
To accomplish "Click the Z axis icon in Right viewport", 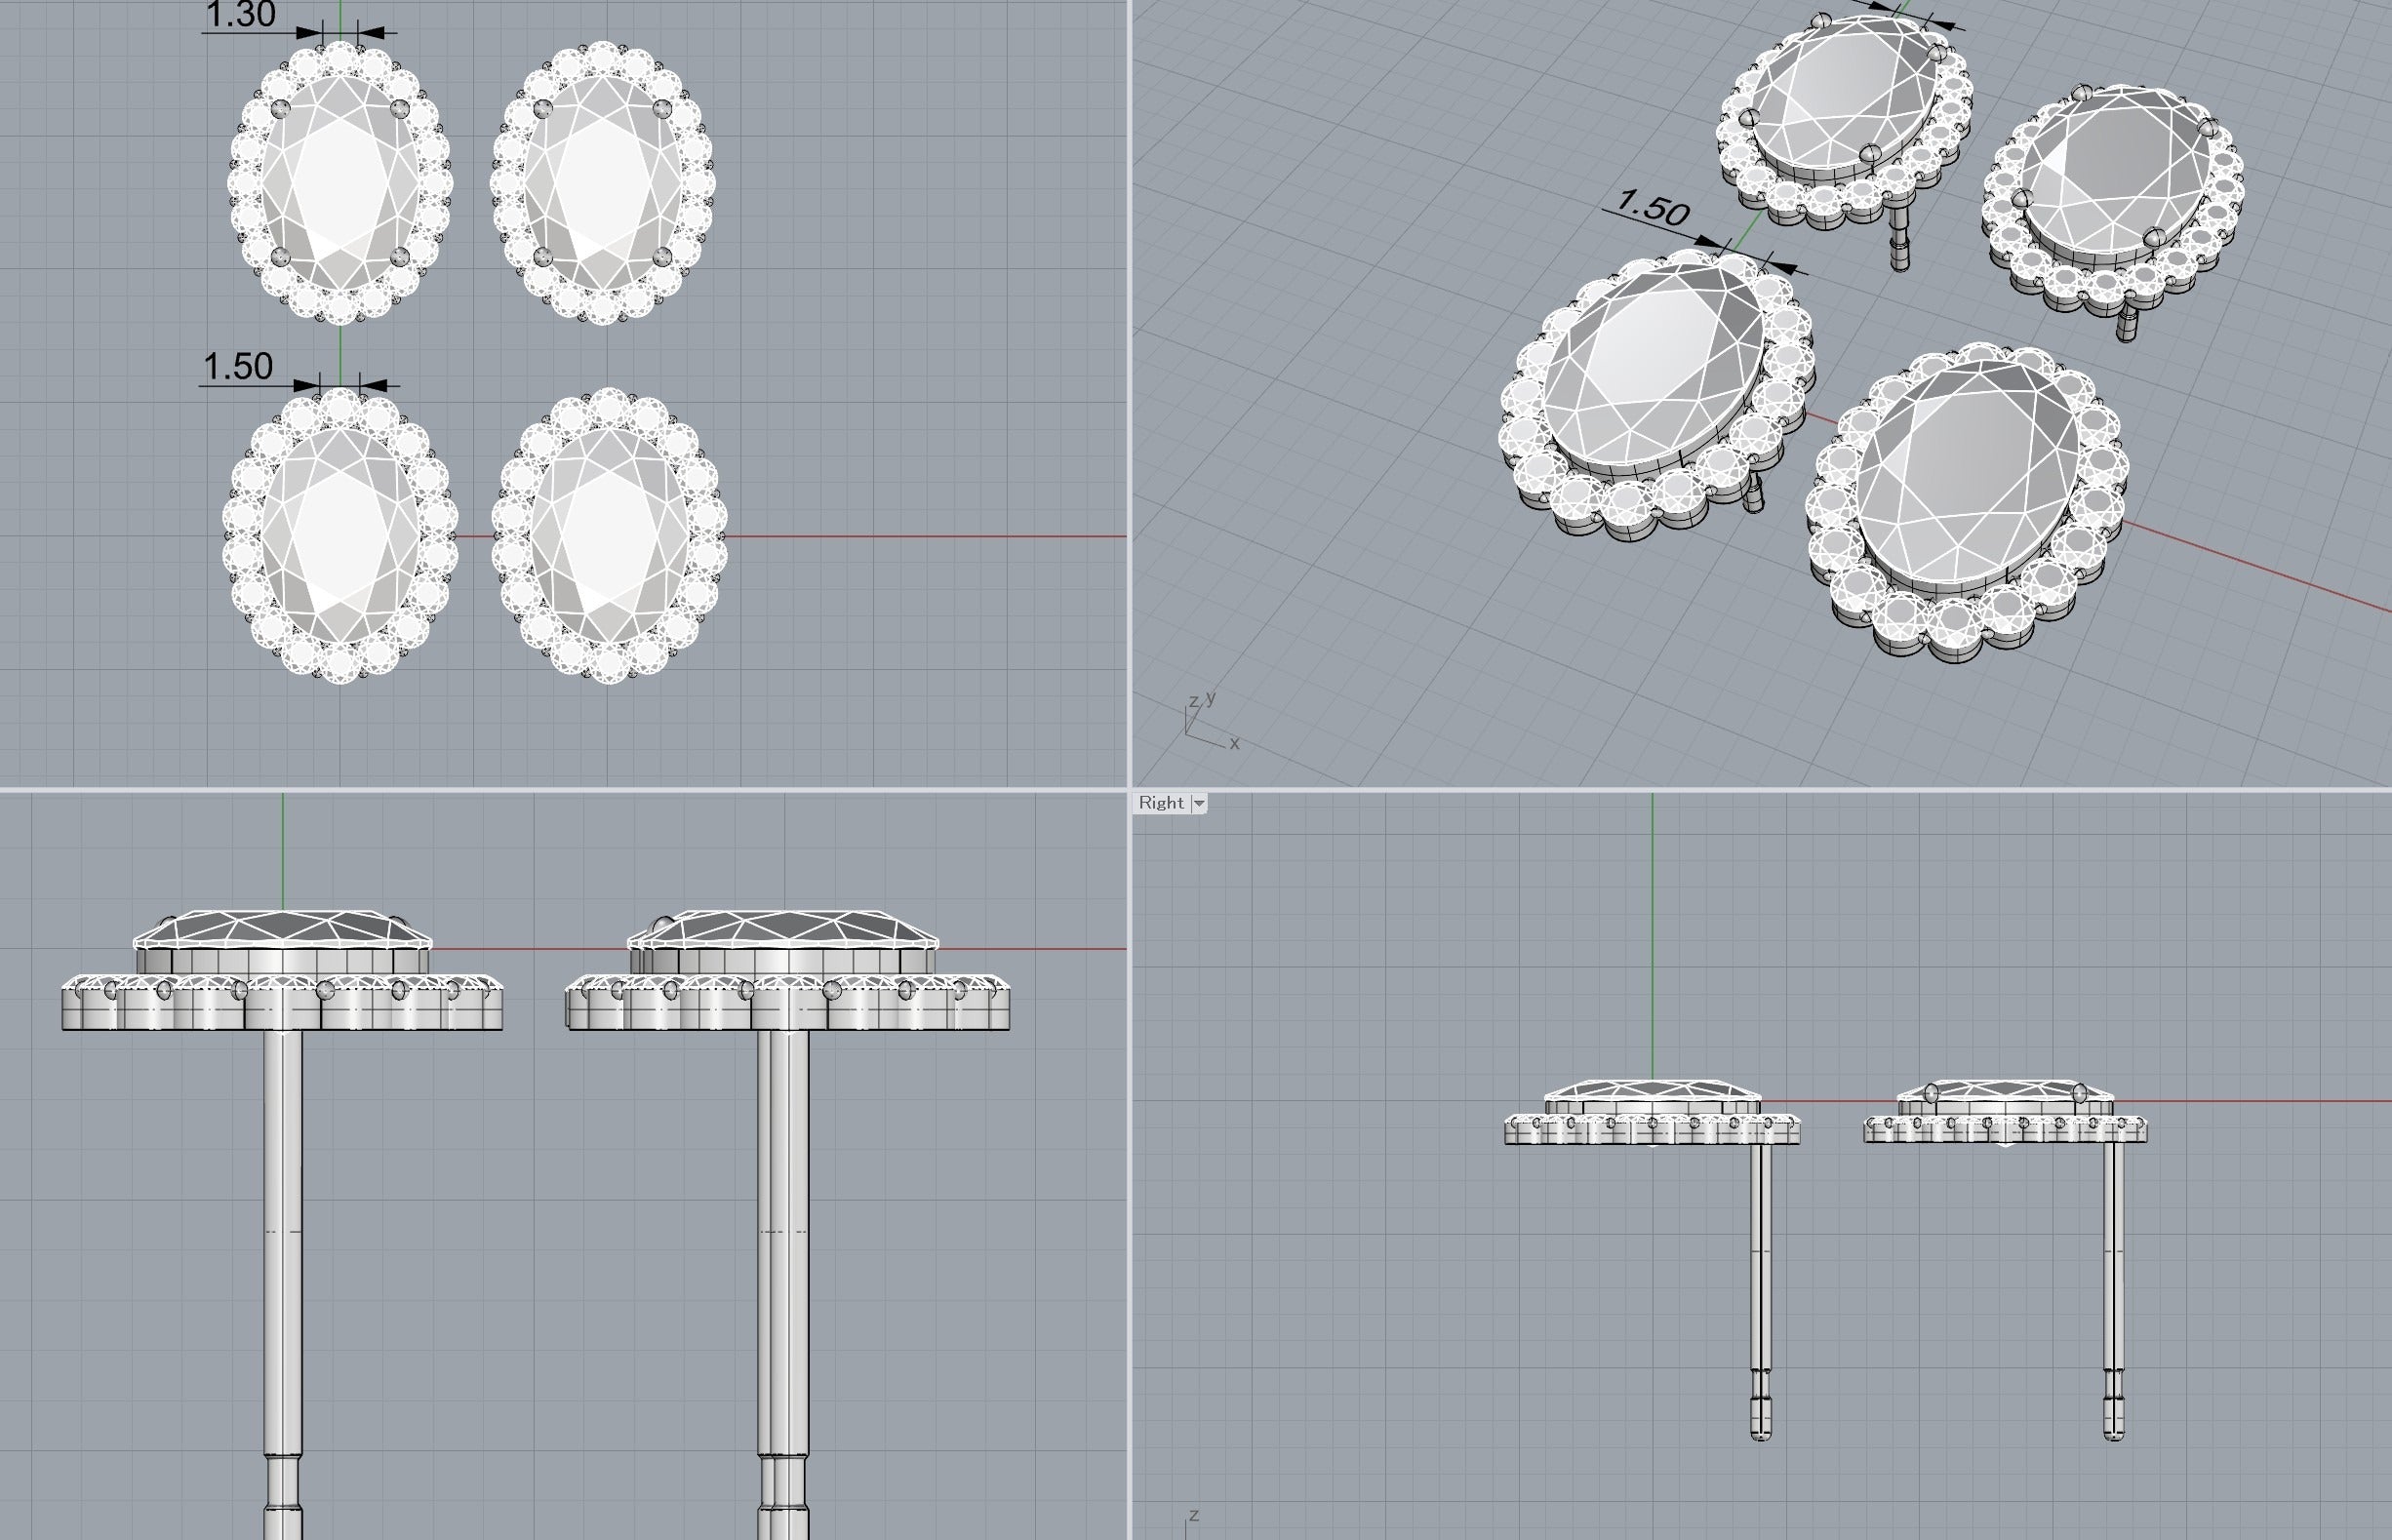I will click(x=1192, y=1520).
